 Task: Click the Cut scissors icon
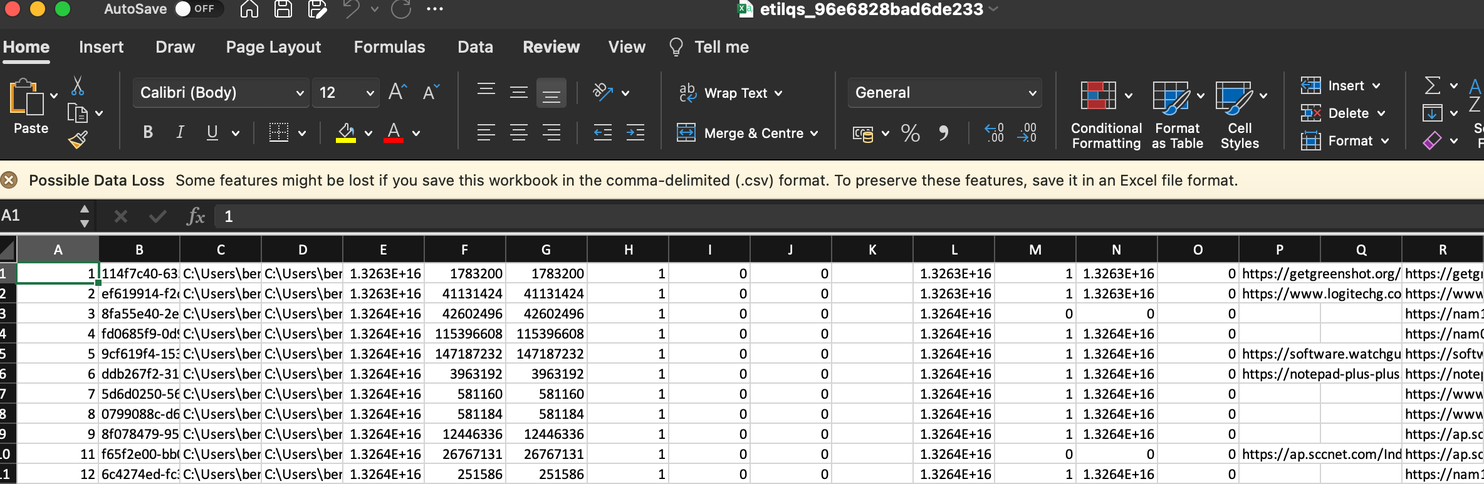(78, 86)
